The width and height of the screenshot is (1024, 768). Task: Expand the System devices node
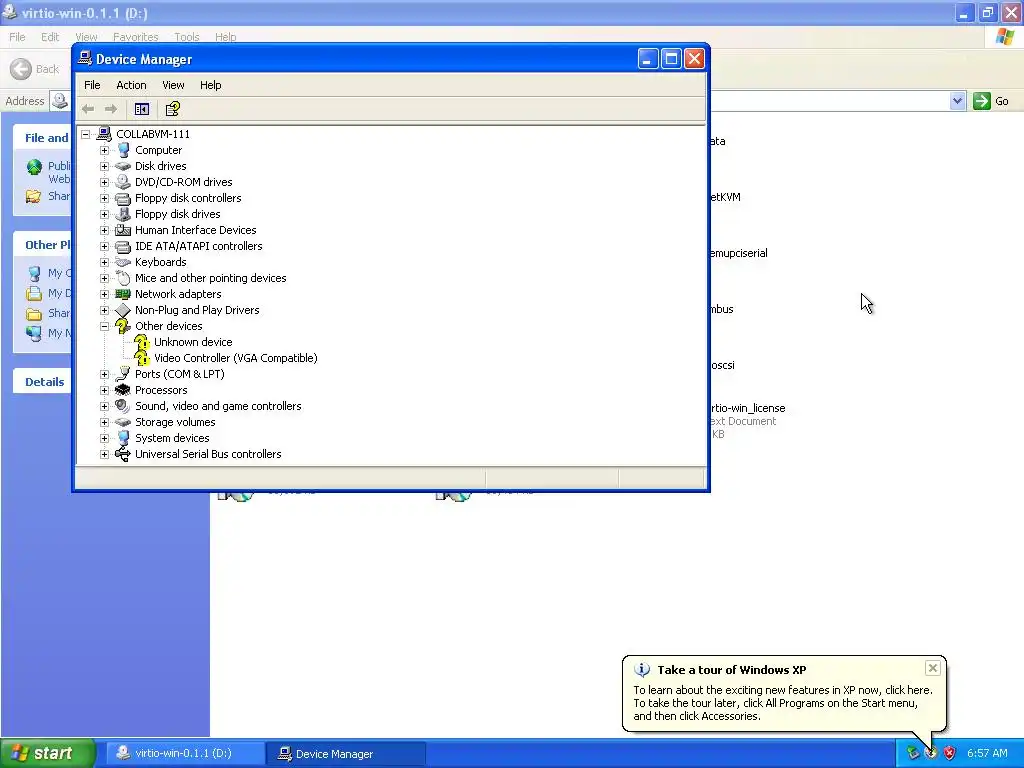tap(104, 438)
